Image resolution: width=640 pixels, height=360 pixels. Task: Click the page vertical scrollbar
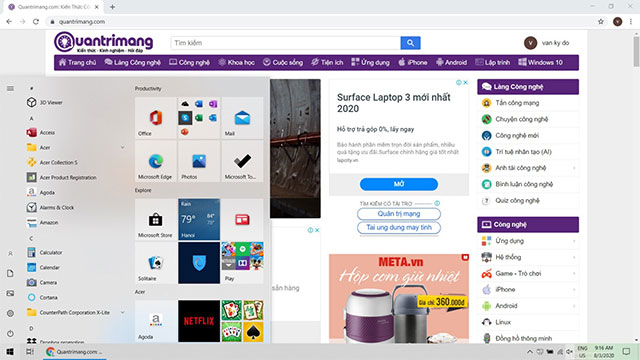coord(636,188)
